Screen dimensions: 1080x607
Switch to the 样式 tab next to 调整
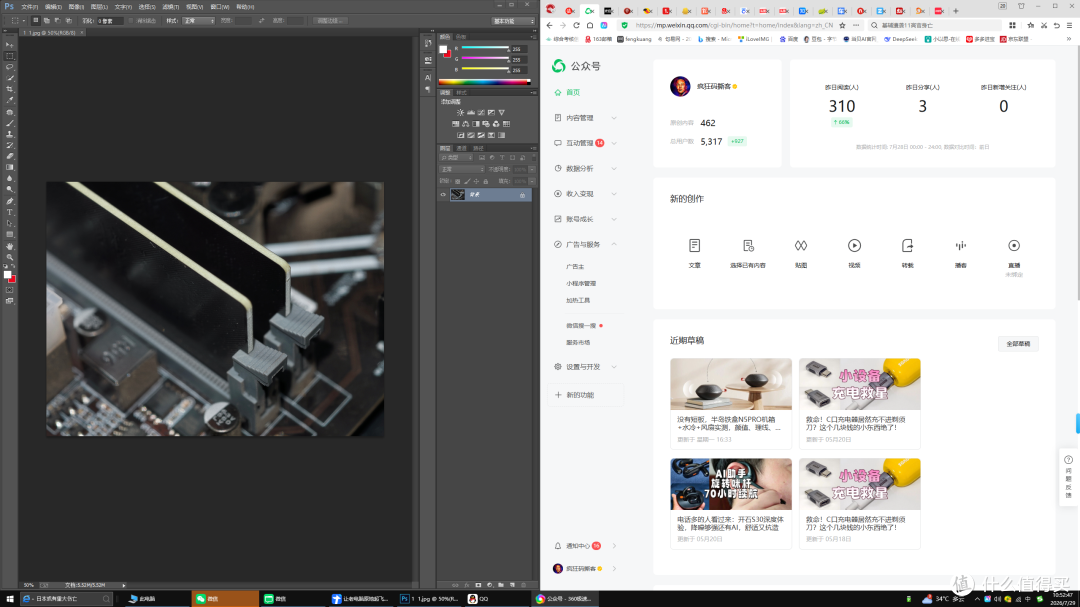pyautogui.click(x=461, y=92)
